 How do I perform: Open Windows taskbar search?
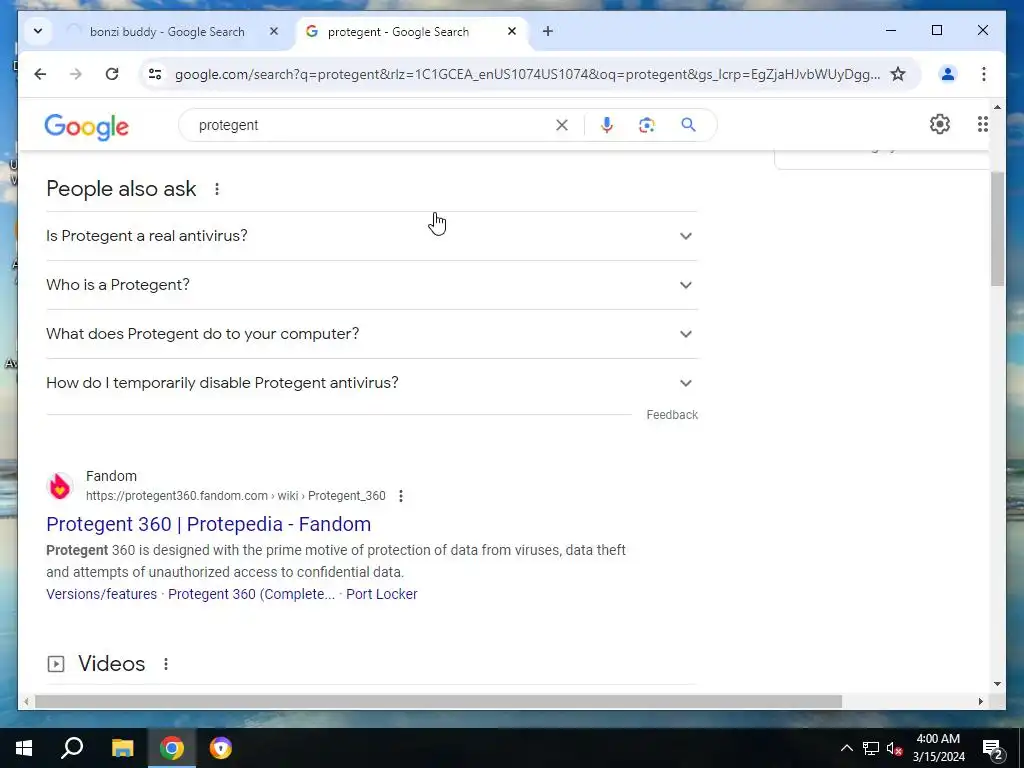[72, 748]
